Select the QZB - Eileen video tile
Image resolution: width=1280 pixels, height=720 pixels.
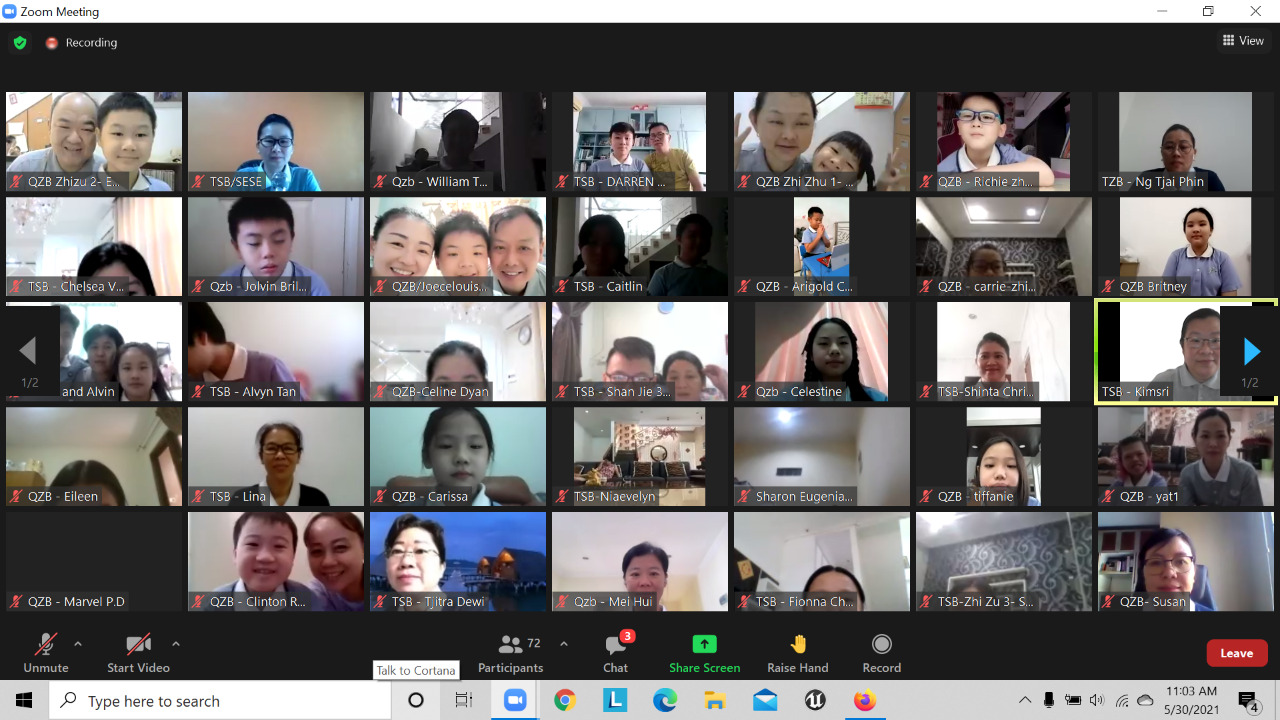[x=94, y=457]
